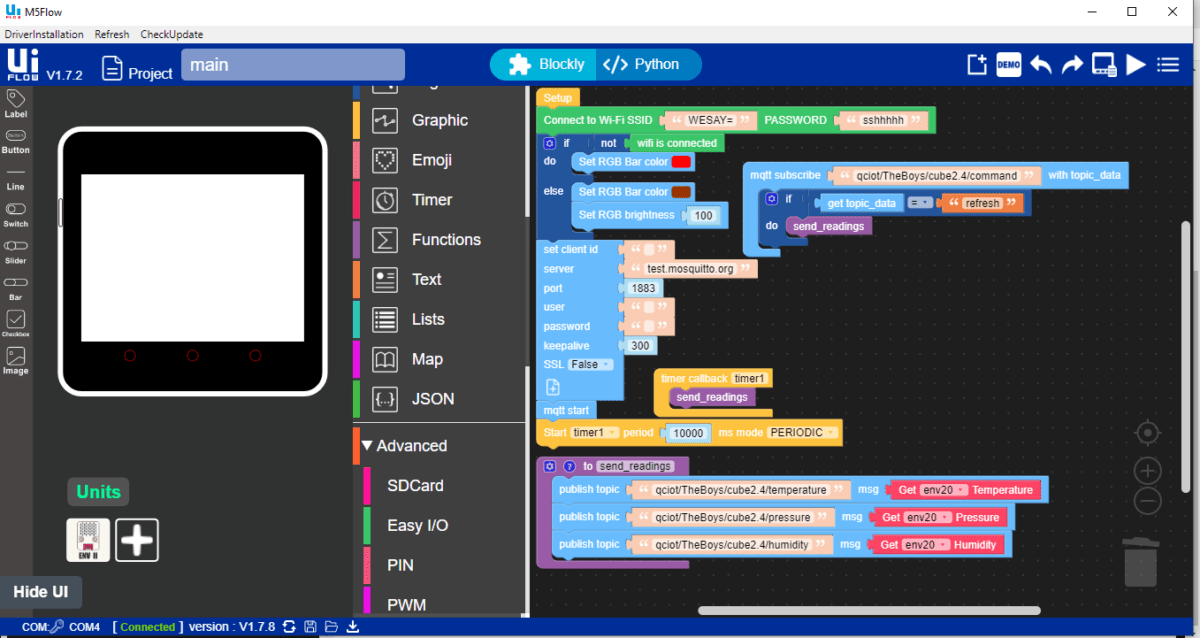Click the main project name field
1200x638 pixels.
[x=290, y=64]
